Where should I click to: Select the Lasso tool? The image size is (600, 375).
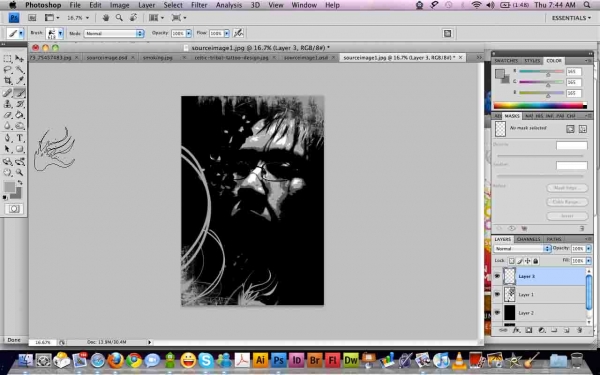pyautogui.click(x=8, y=70)
